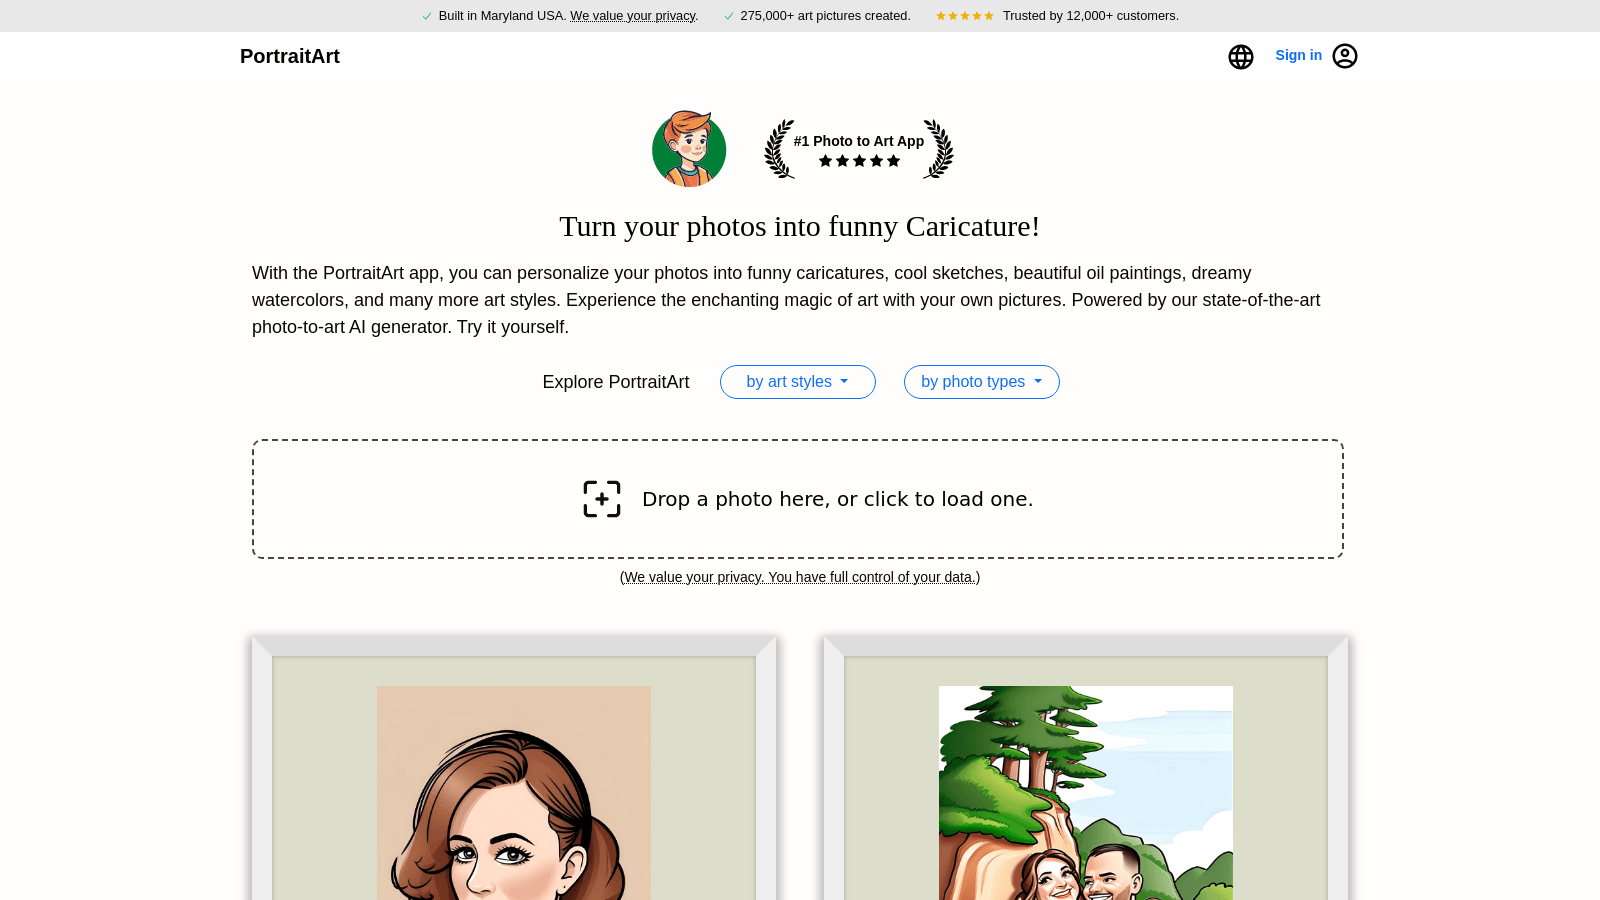Image resolution: width=1600 pixels, height=900 pixels.
Task: Click the photo add frame icon
Action: pyautogui.click(x=602, y=499)
